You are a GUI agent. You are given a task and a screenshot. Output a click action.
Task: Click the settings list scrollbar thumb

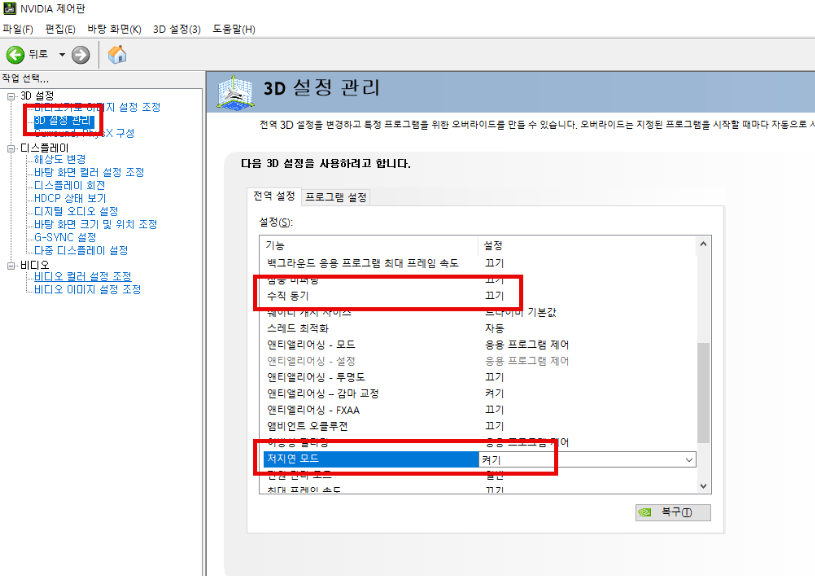[703, 393]
